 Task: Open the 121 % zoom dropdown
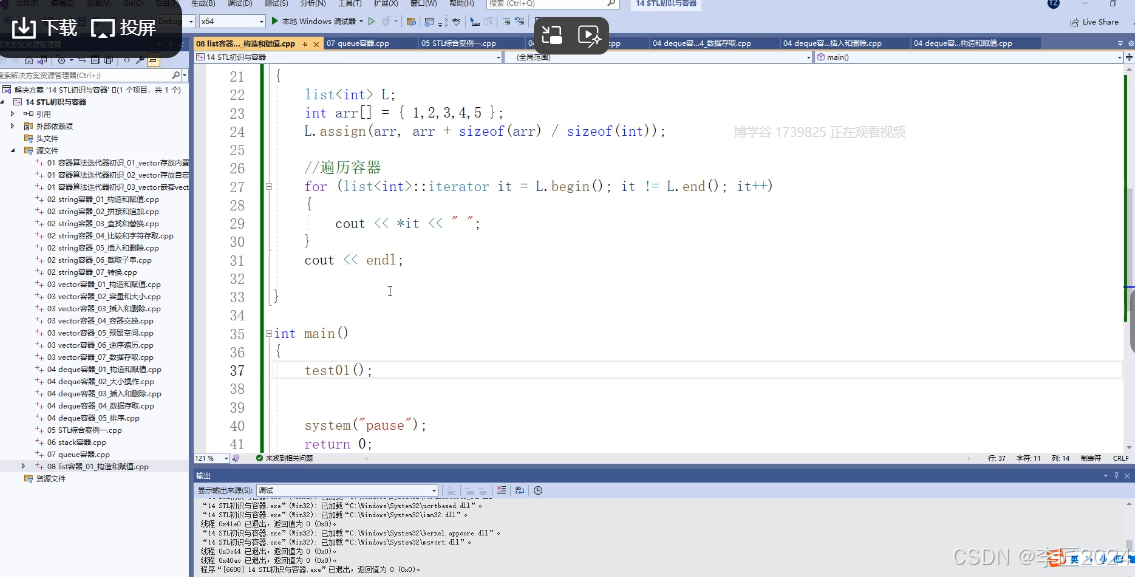click(211, 458)
